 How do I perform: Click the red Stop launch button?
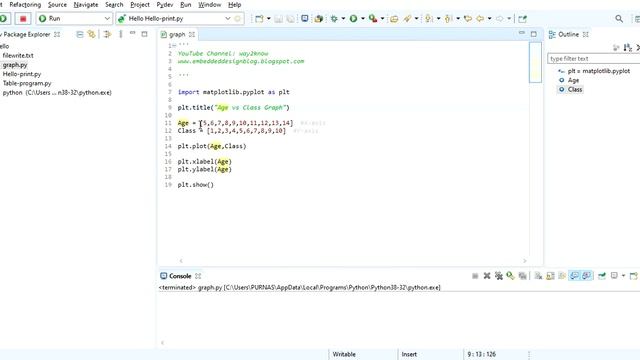[23, 18]
